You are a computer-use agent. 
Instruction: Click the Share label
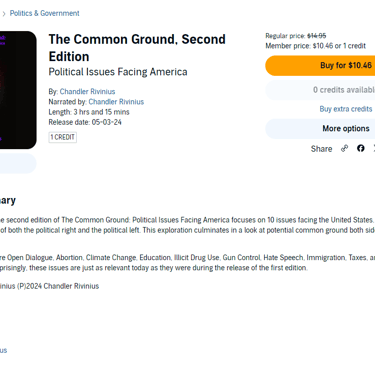pos(321,149)
